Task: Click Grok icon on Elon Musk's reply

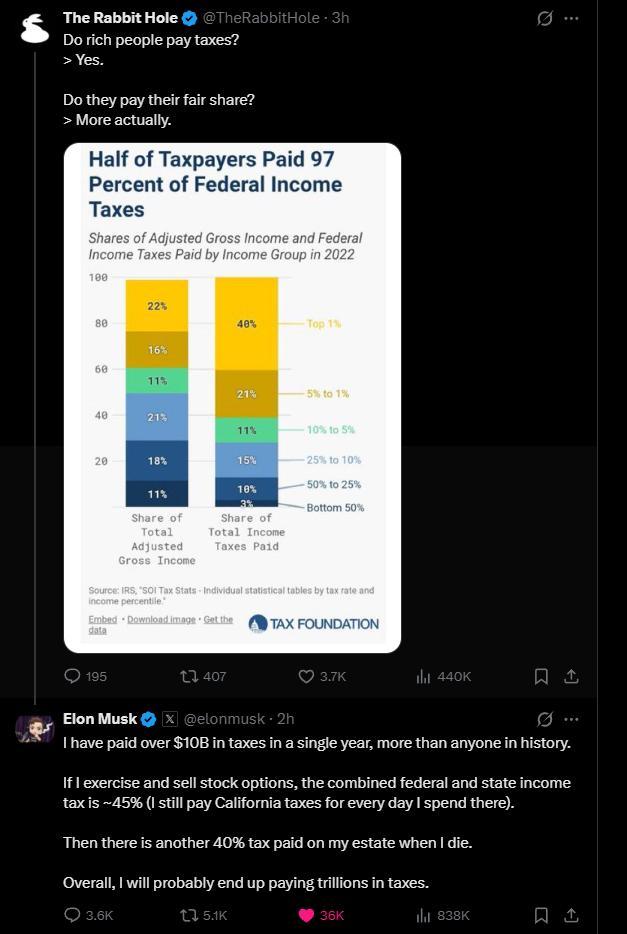Action: [544, 720]
